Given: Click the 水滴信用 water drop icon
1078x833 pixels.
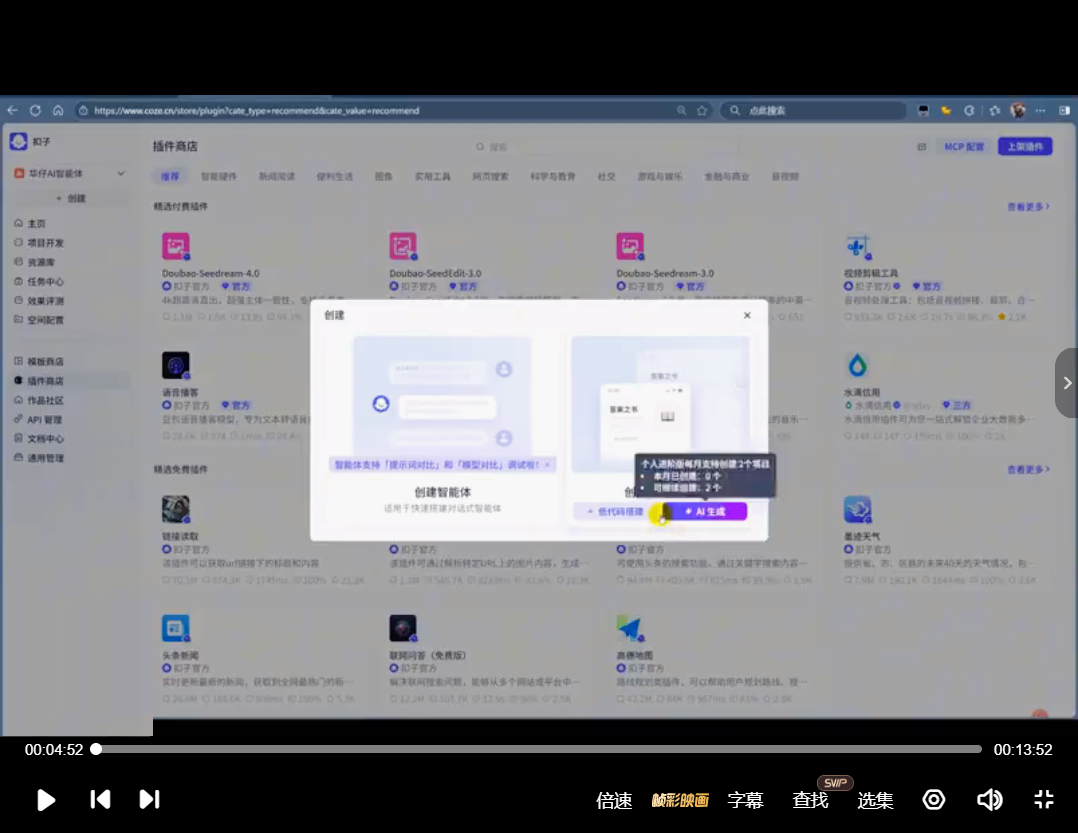Looking at the screenshot, I should tap(857, 364).
